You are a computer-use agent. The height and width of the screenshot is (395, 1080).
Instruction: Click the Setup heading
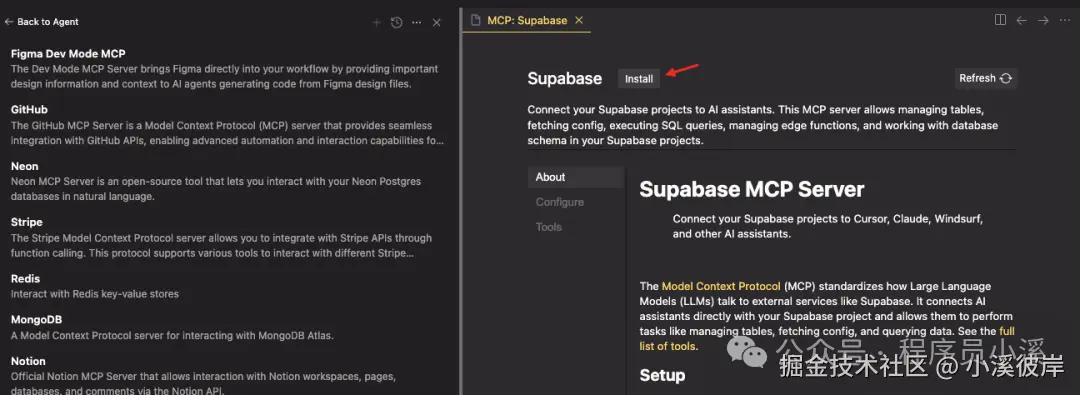click(662, 375)
